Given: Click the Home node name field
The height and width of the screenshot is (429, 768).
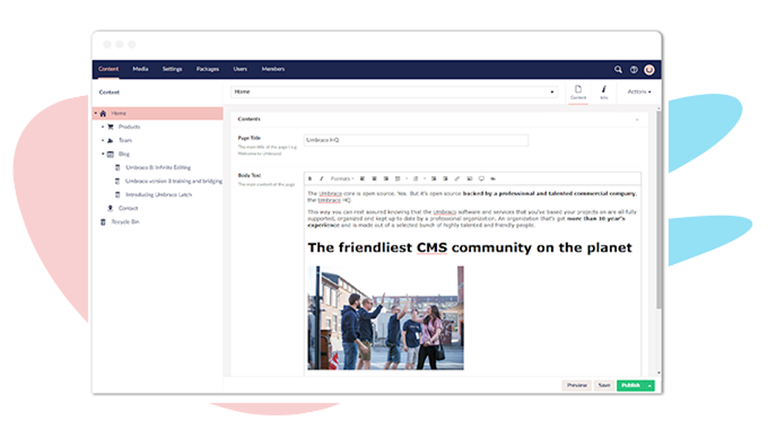Looking at the screenshot, I should (x=394, y=92).
